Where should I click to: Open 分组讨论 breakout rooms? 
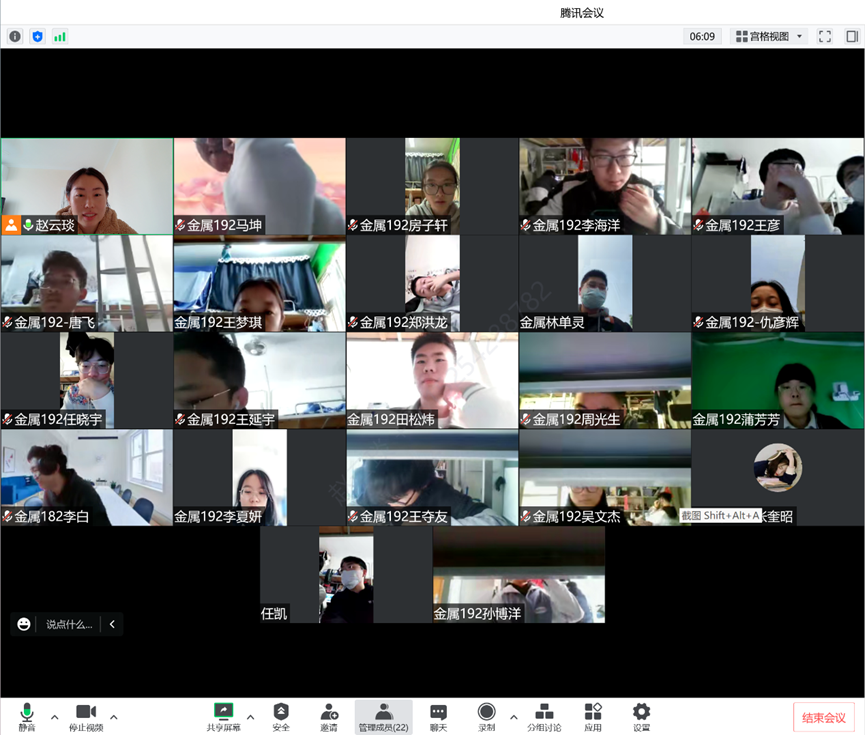(544, 716)
